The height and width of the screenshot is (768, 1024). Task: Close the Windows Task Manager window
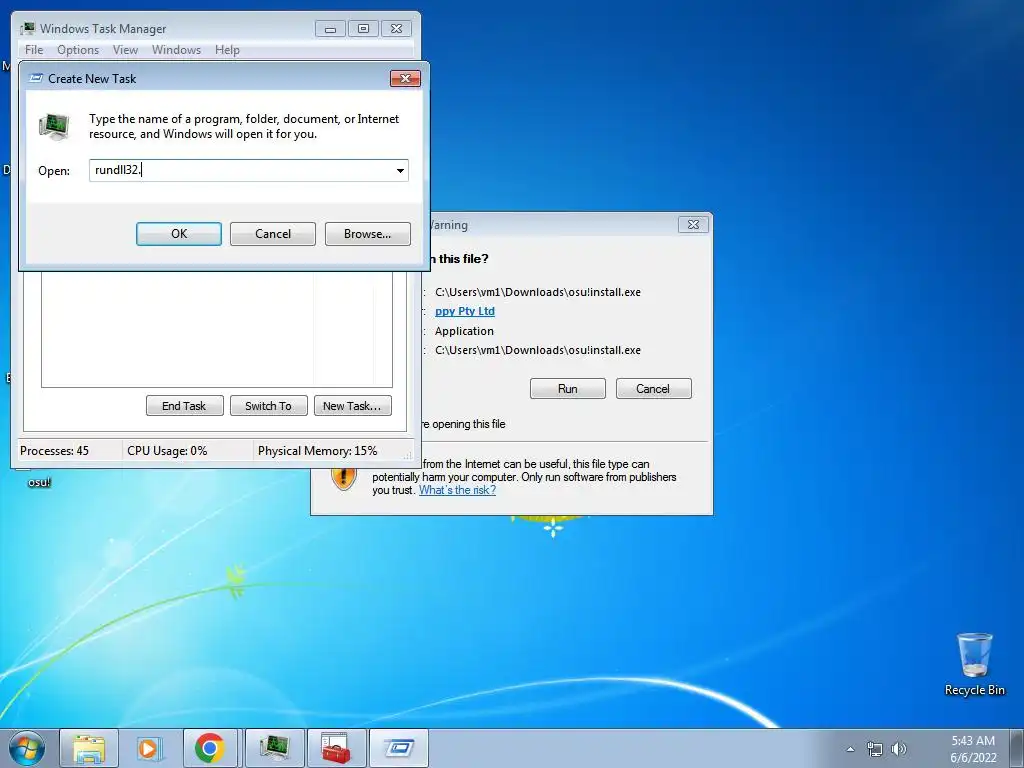pos(396,29)
